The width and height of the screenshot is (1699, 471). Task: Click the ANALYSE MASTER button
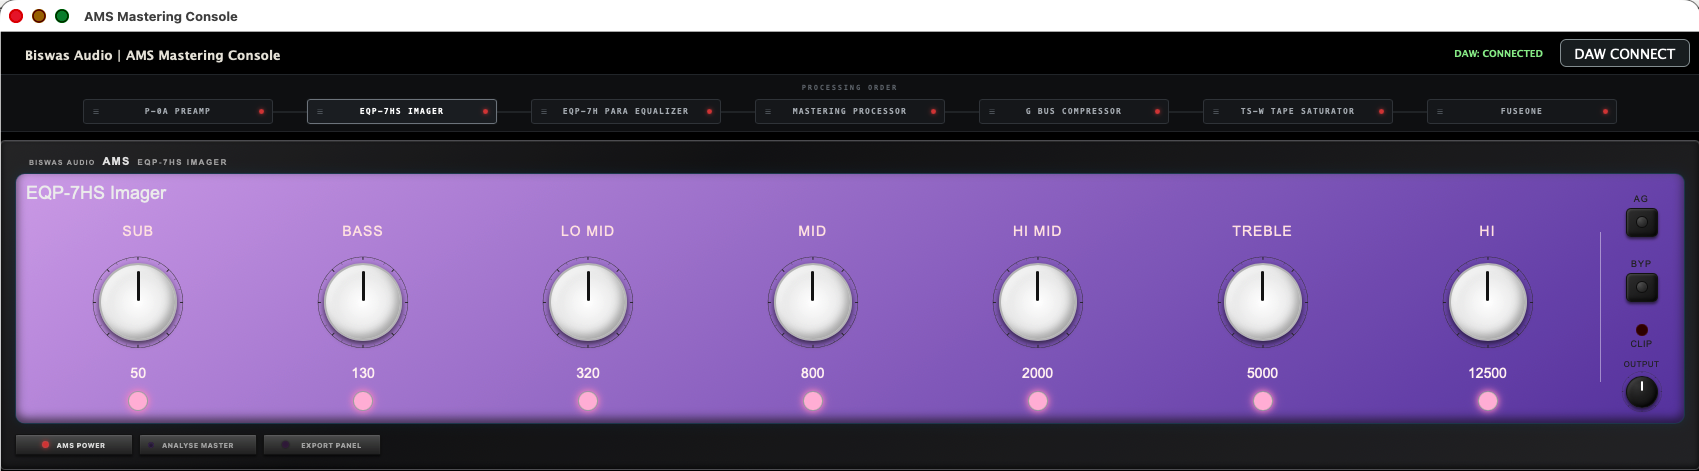point(198,445)
